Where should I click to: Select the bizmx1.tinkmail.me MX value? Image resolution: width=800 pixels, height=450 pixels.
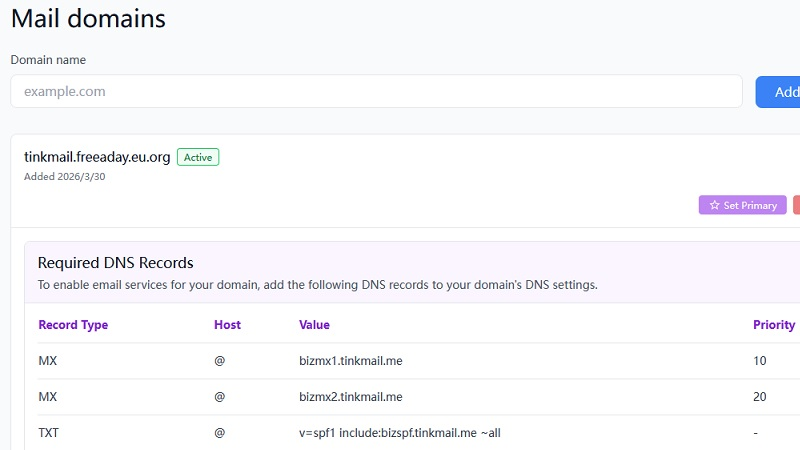coord(350,361)
